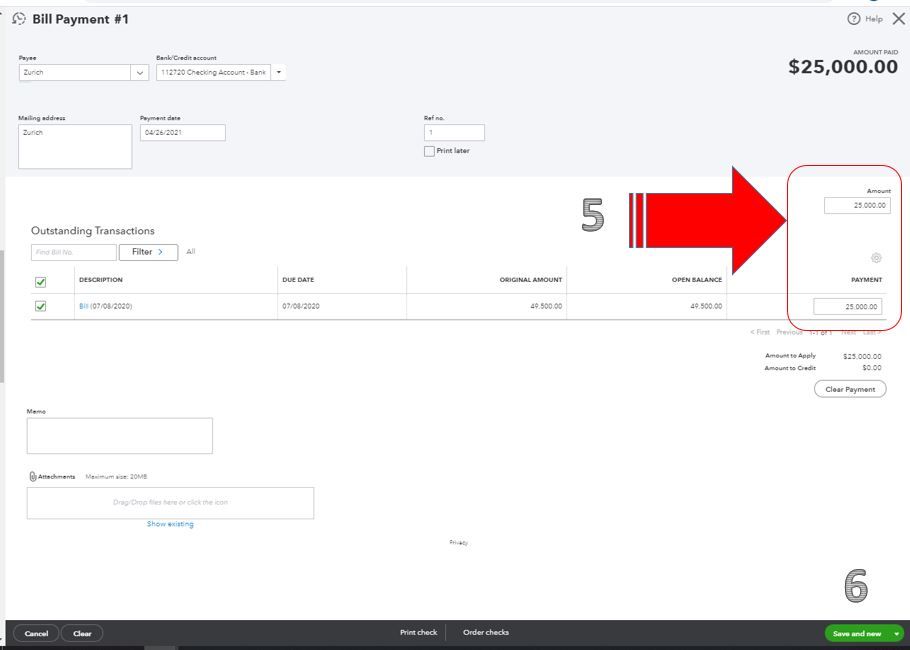Click the ORIGINAL AMOUNT column header

530,280
